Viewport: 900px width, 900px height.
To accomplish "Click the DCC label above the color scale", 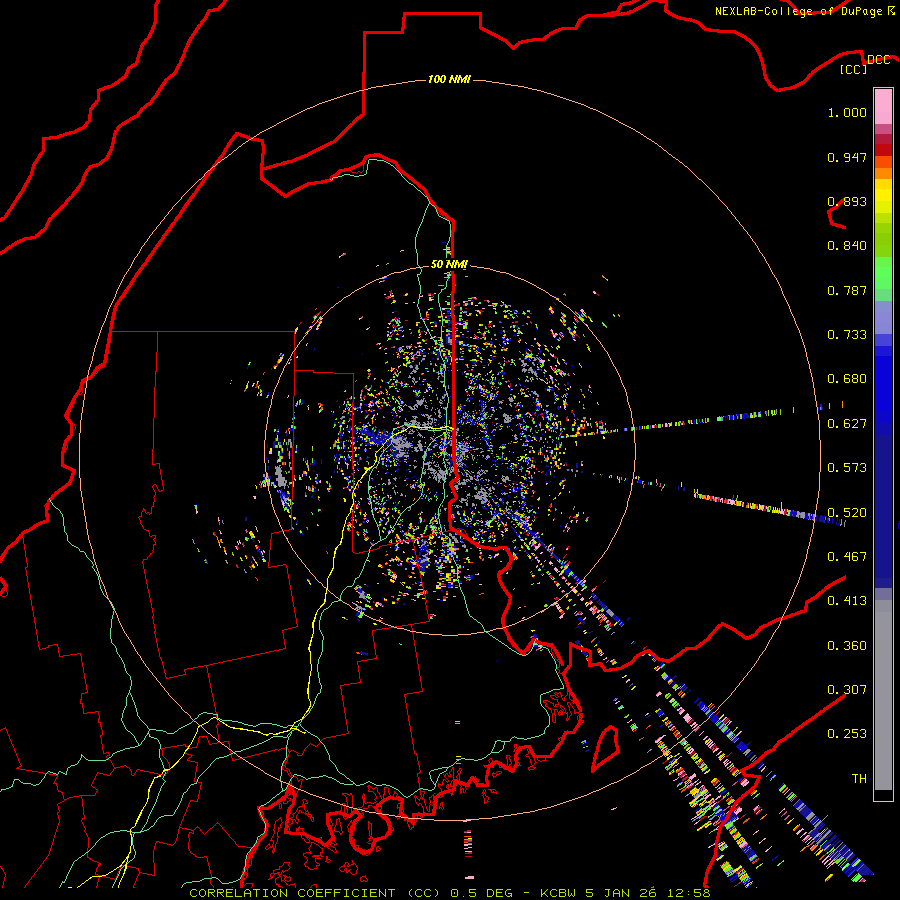I will pyautogui.click(x=878, y=60).
